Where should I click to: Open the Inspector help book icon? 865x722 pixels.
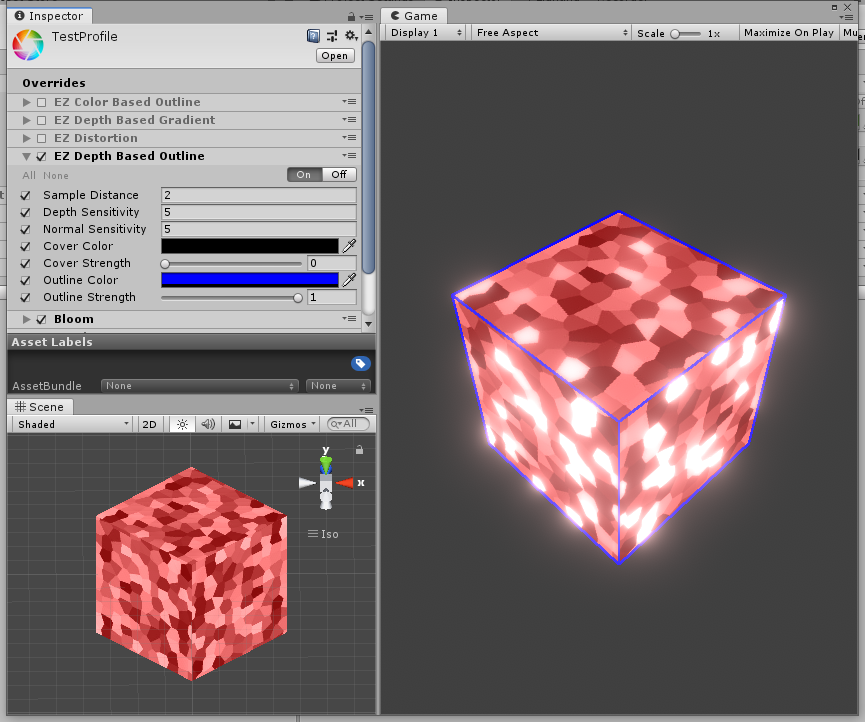pos(313,36)
